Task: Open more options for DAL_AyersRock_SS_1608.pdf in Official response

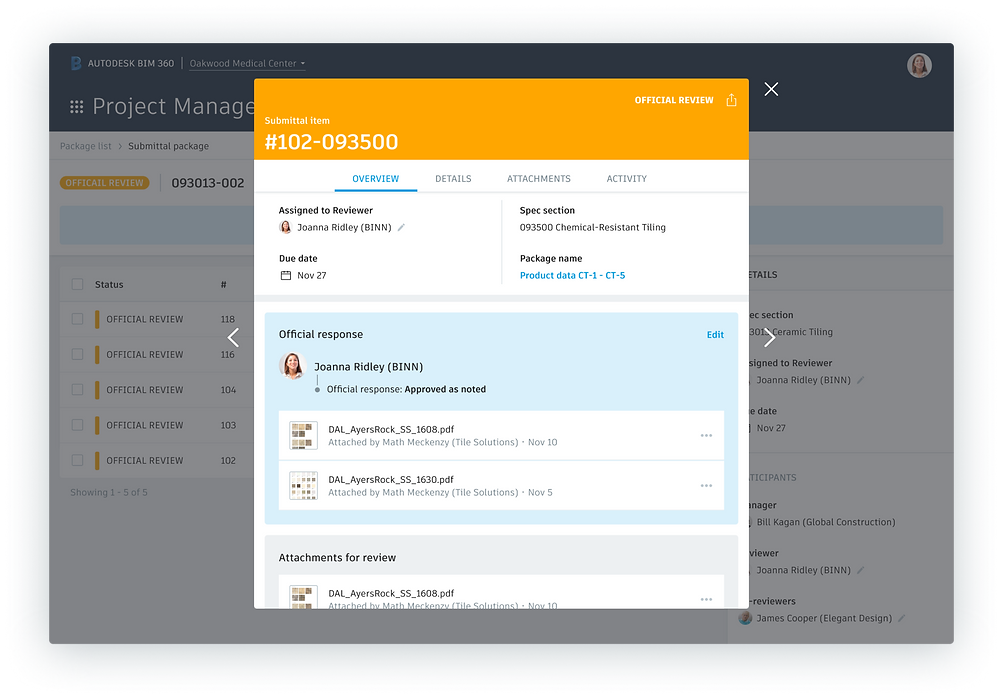Action: coord(706,435)
